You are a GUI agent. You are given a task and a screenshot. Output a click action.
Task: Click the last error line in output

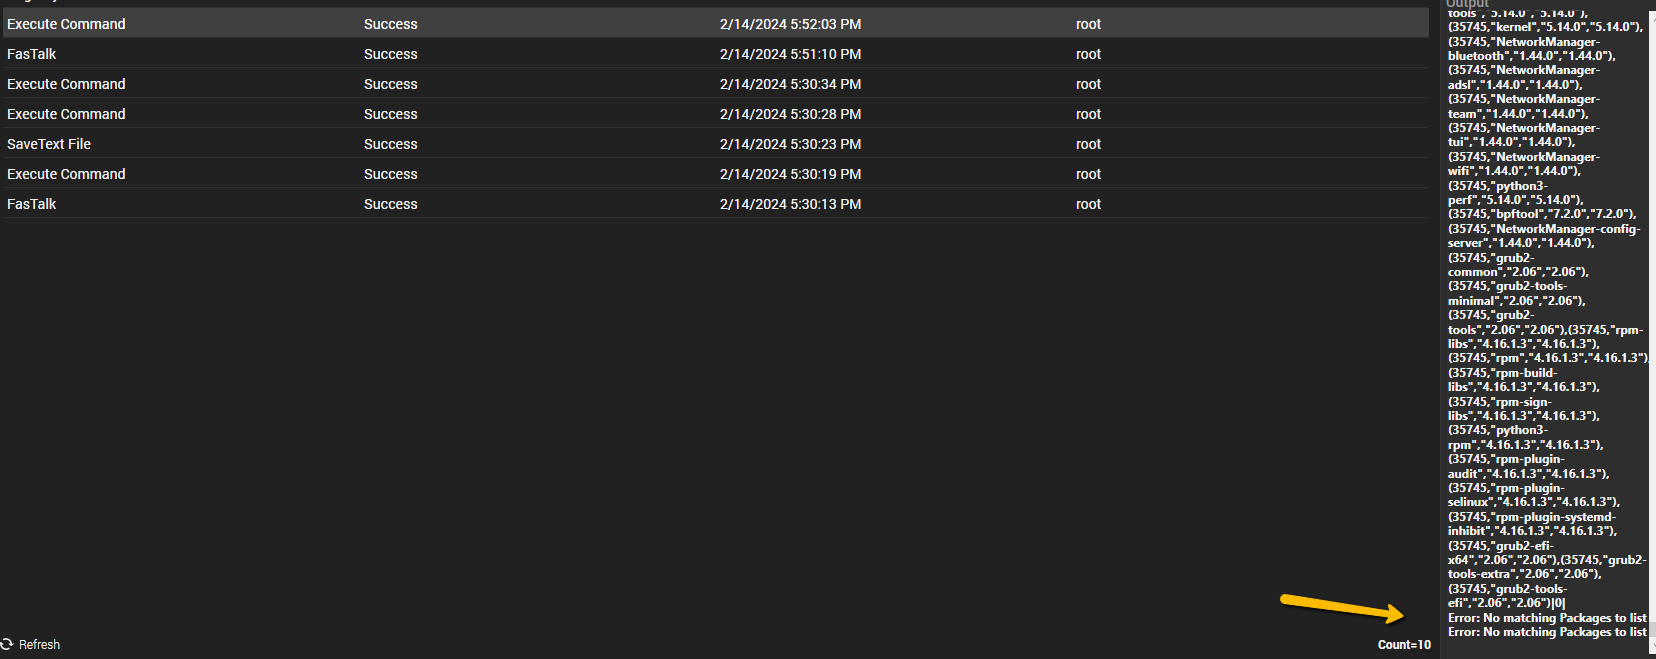coord(1546,632)
